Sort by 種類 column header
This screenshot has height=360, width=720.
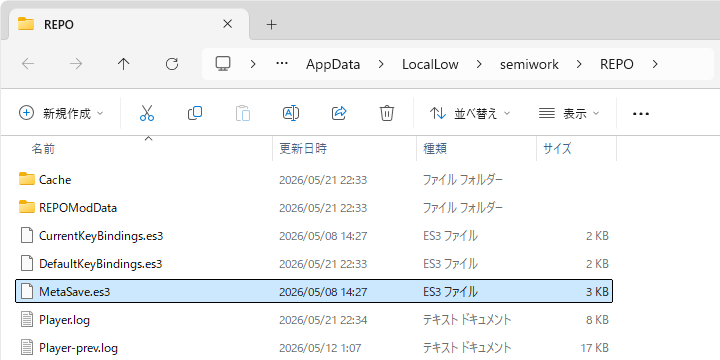(435, 148)
